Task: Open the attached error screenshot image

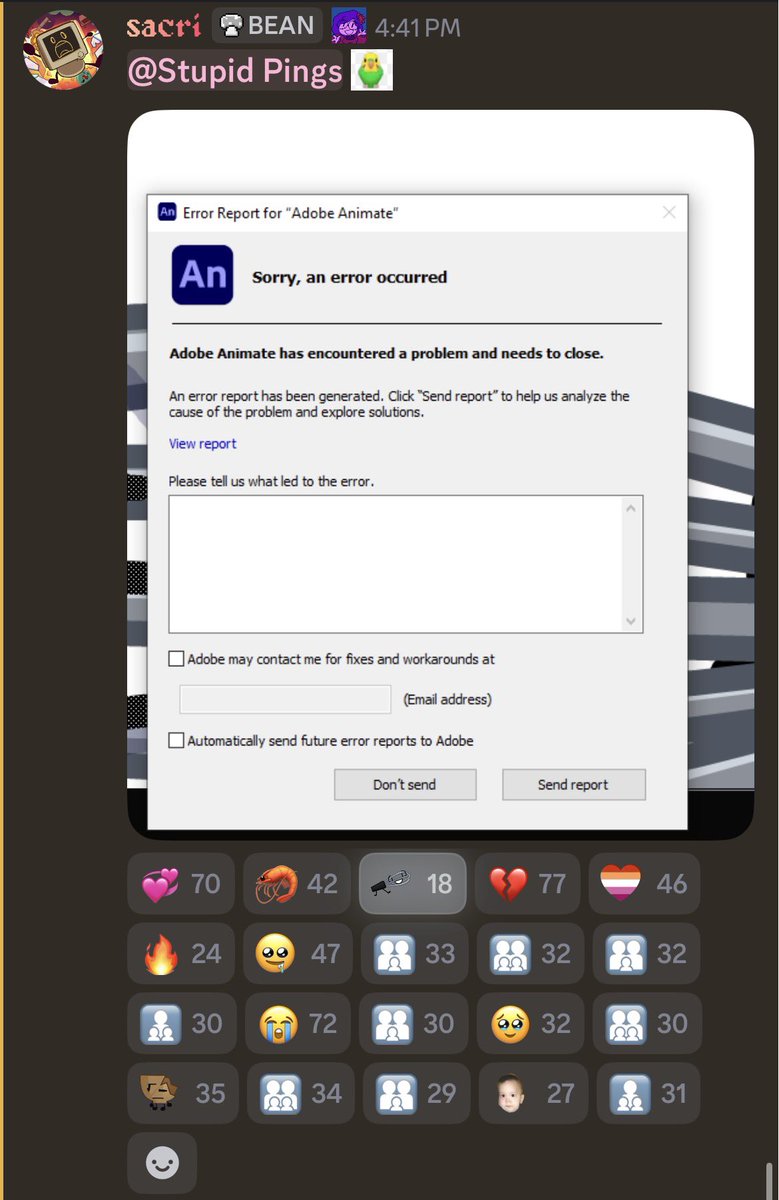Action: coord(440,475)
